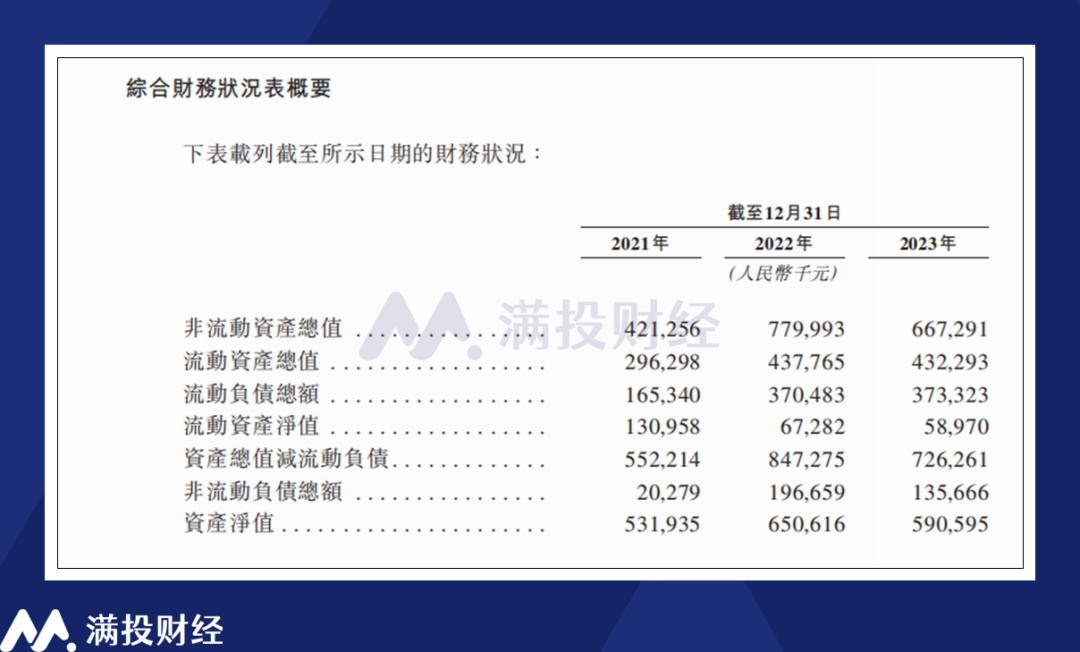1080x652 pixels.
Task: Click the row label 資產總值減流動負債
Action: point(287,459)
